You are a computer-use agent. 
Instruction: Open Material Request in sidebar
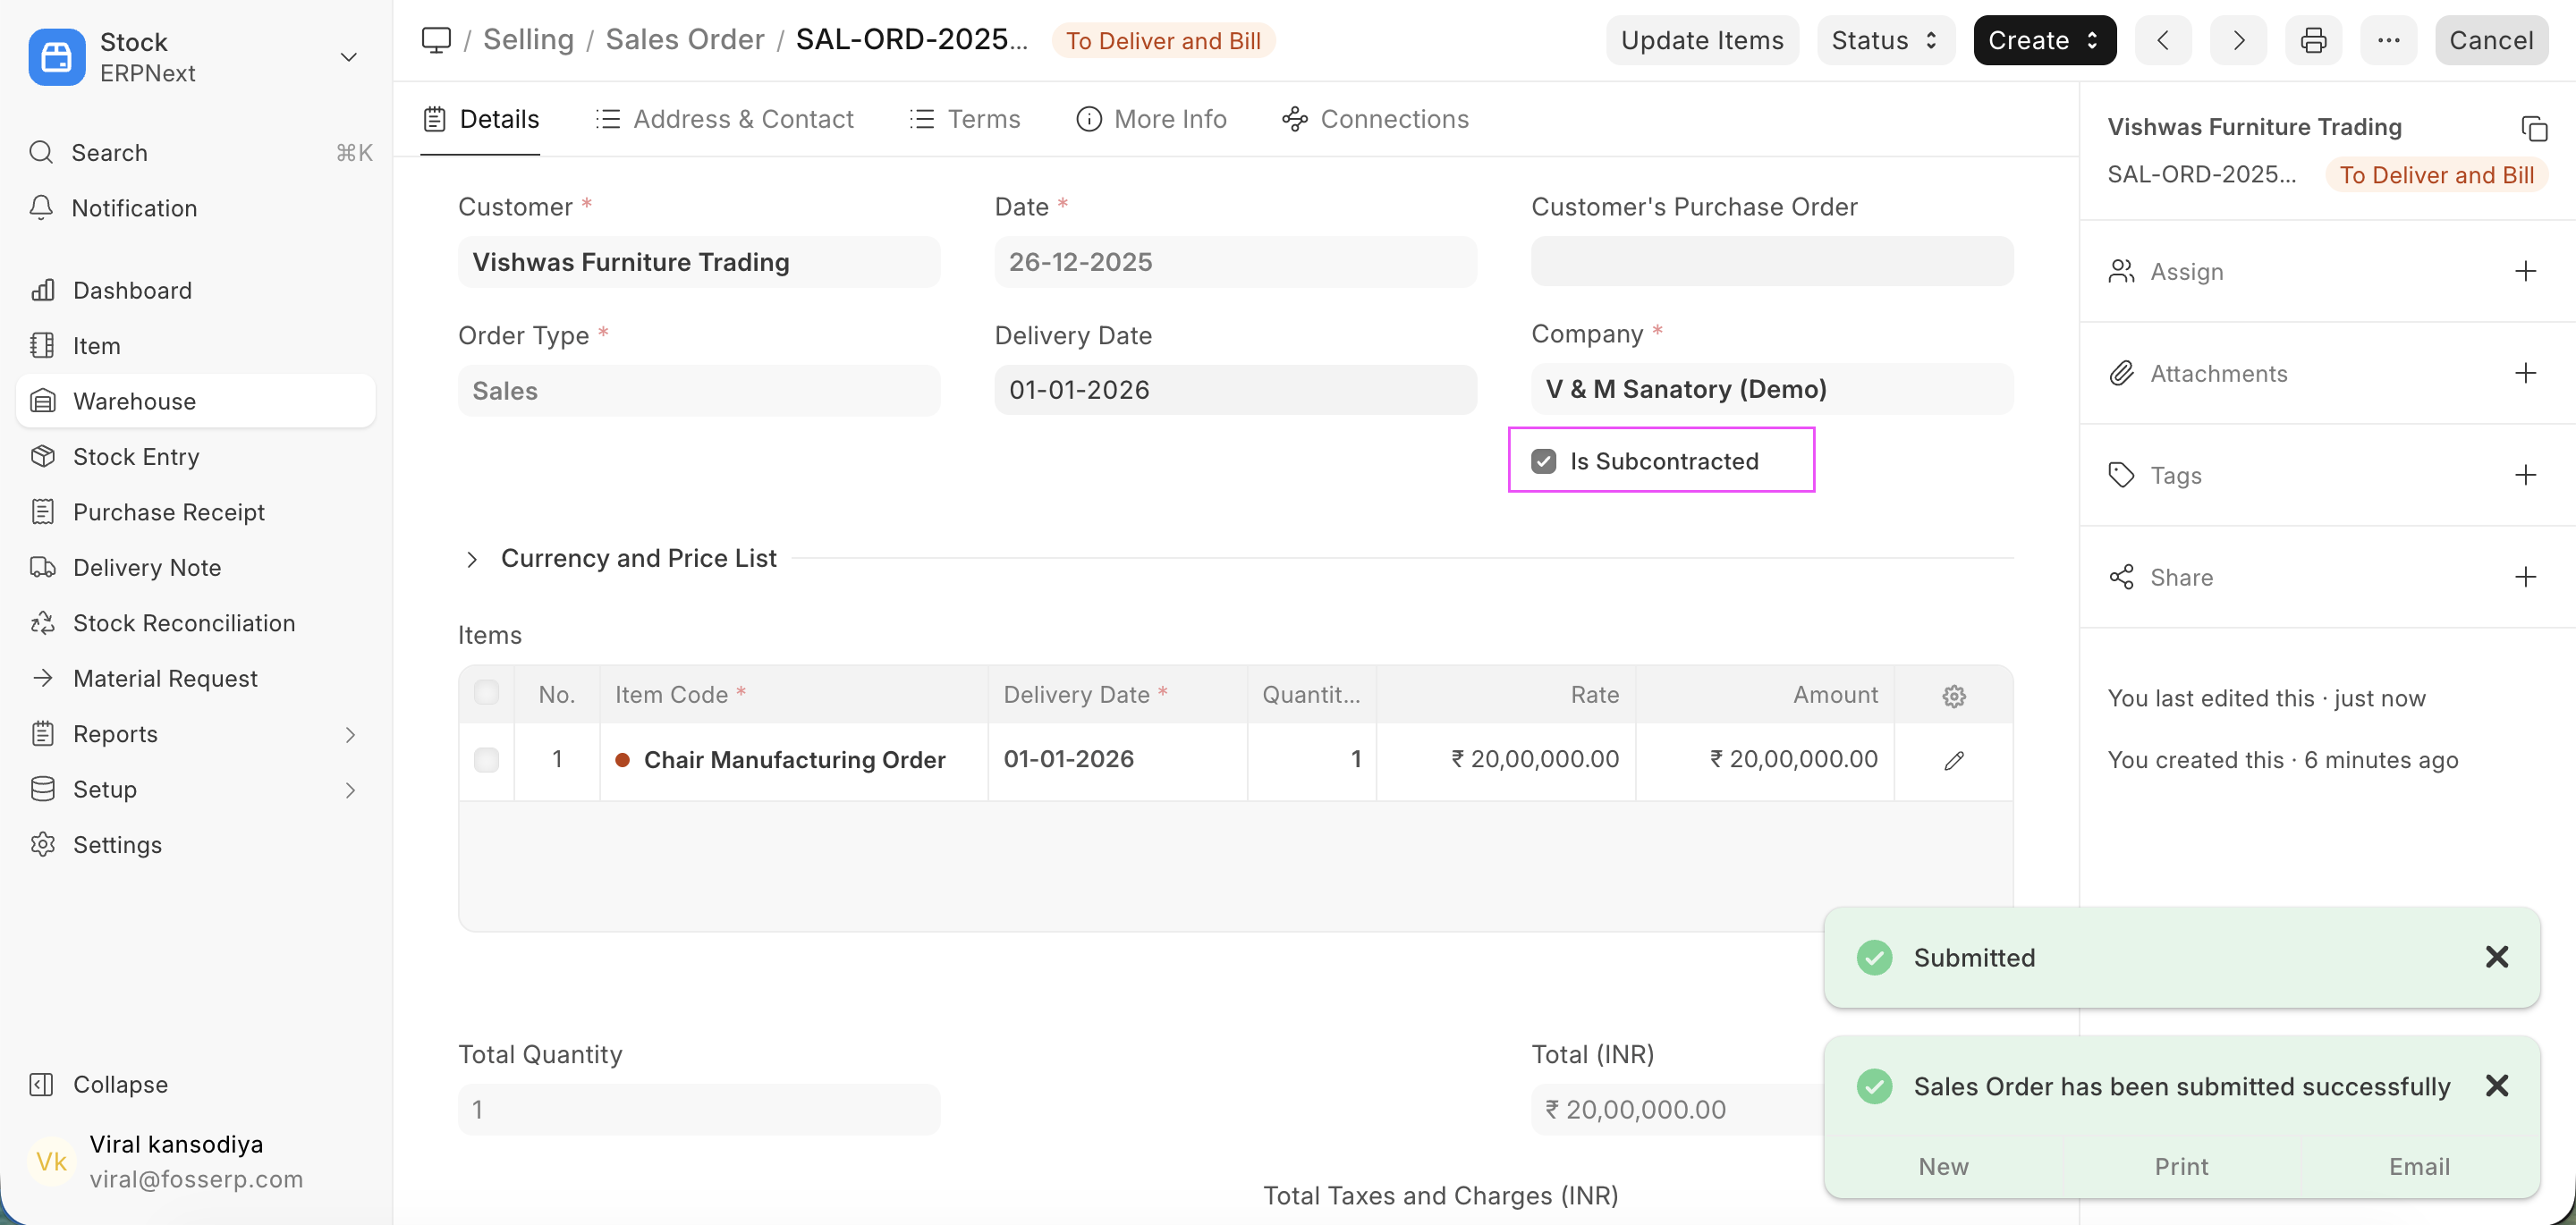(165, 678)
